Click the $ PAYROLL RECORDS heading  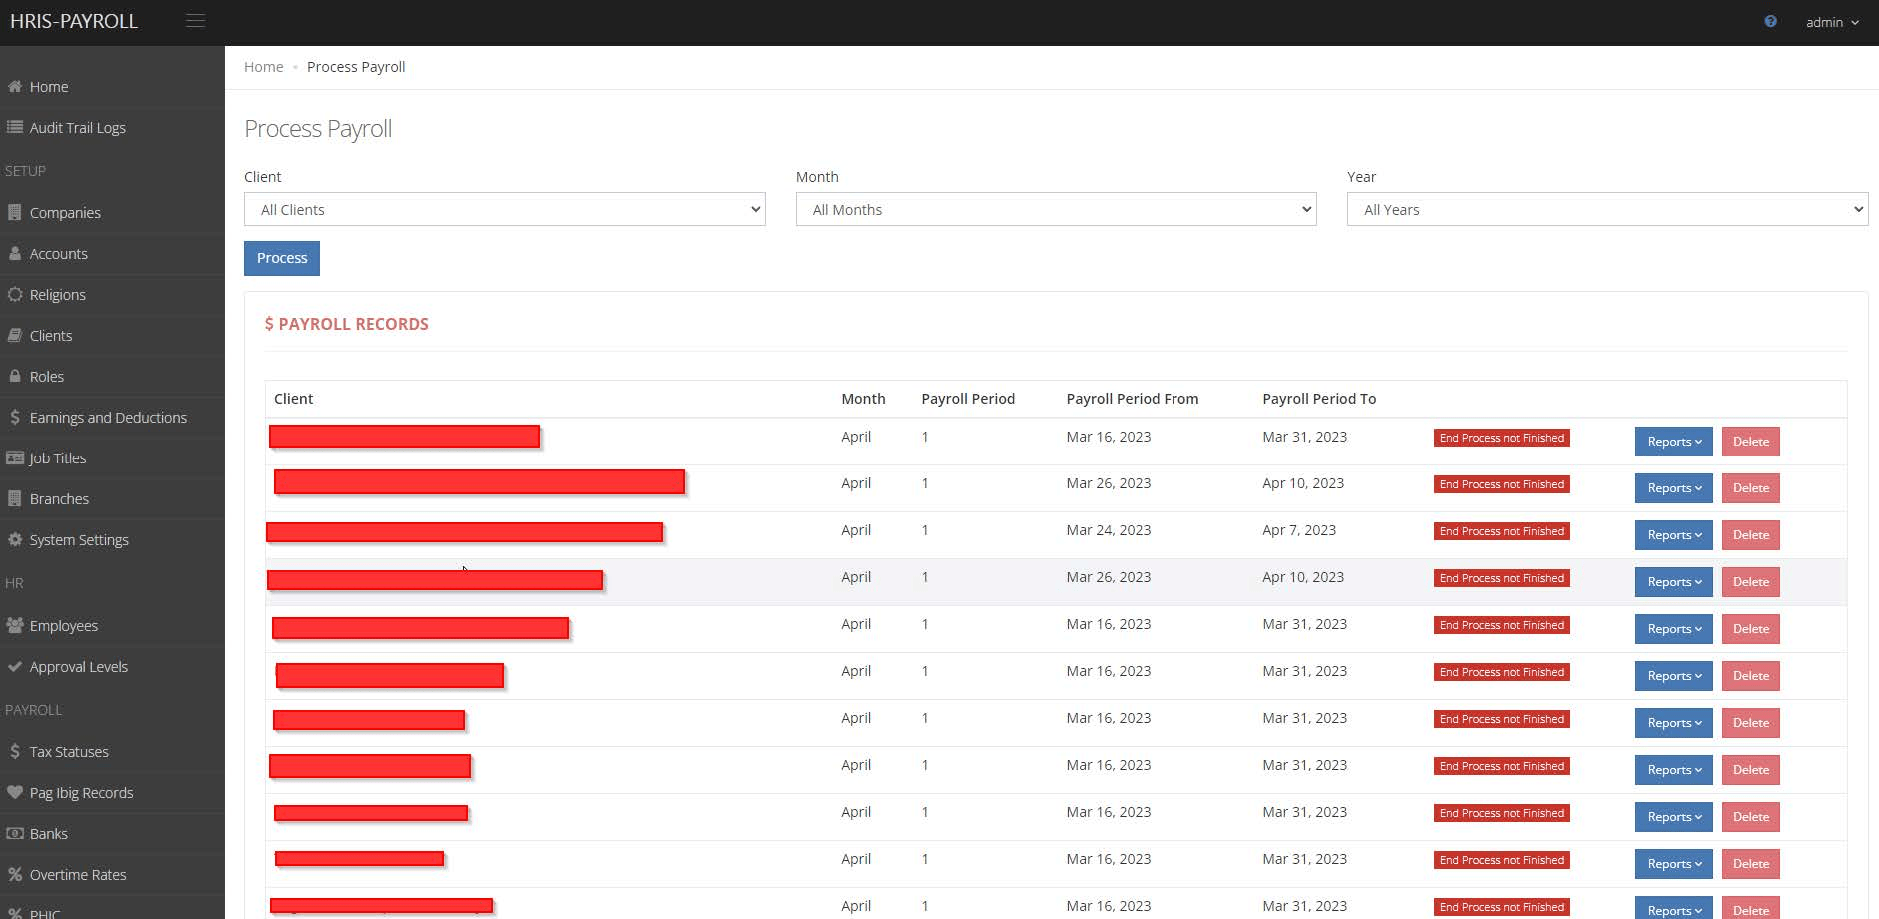[347, 324]
